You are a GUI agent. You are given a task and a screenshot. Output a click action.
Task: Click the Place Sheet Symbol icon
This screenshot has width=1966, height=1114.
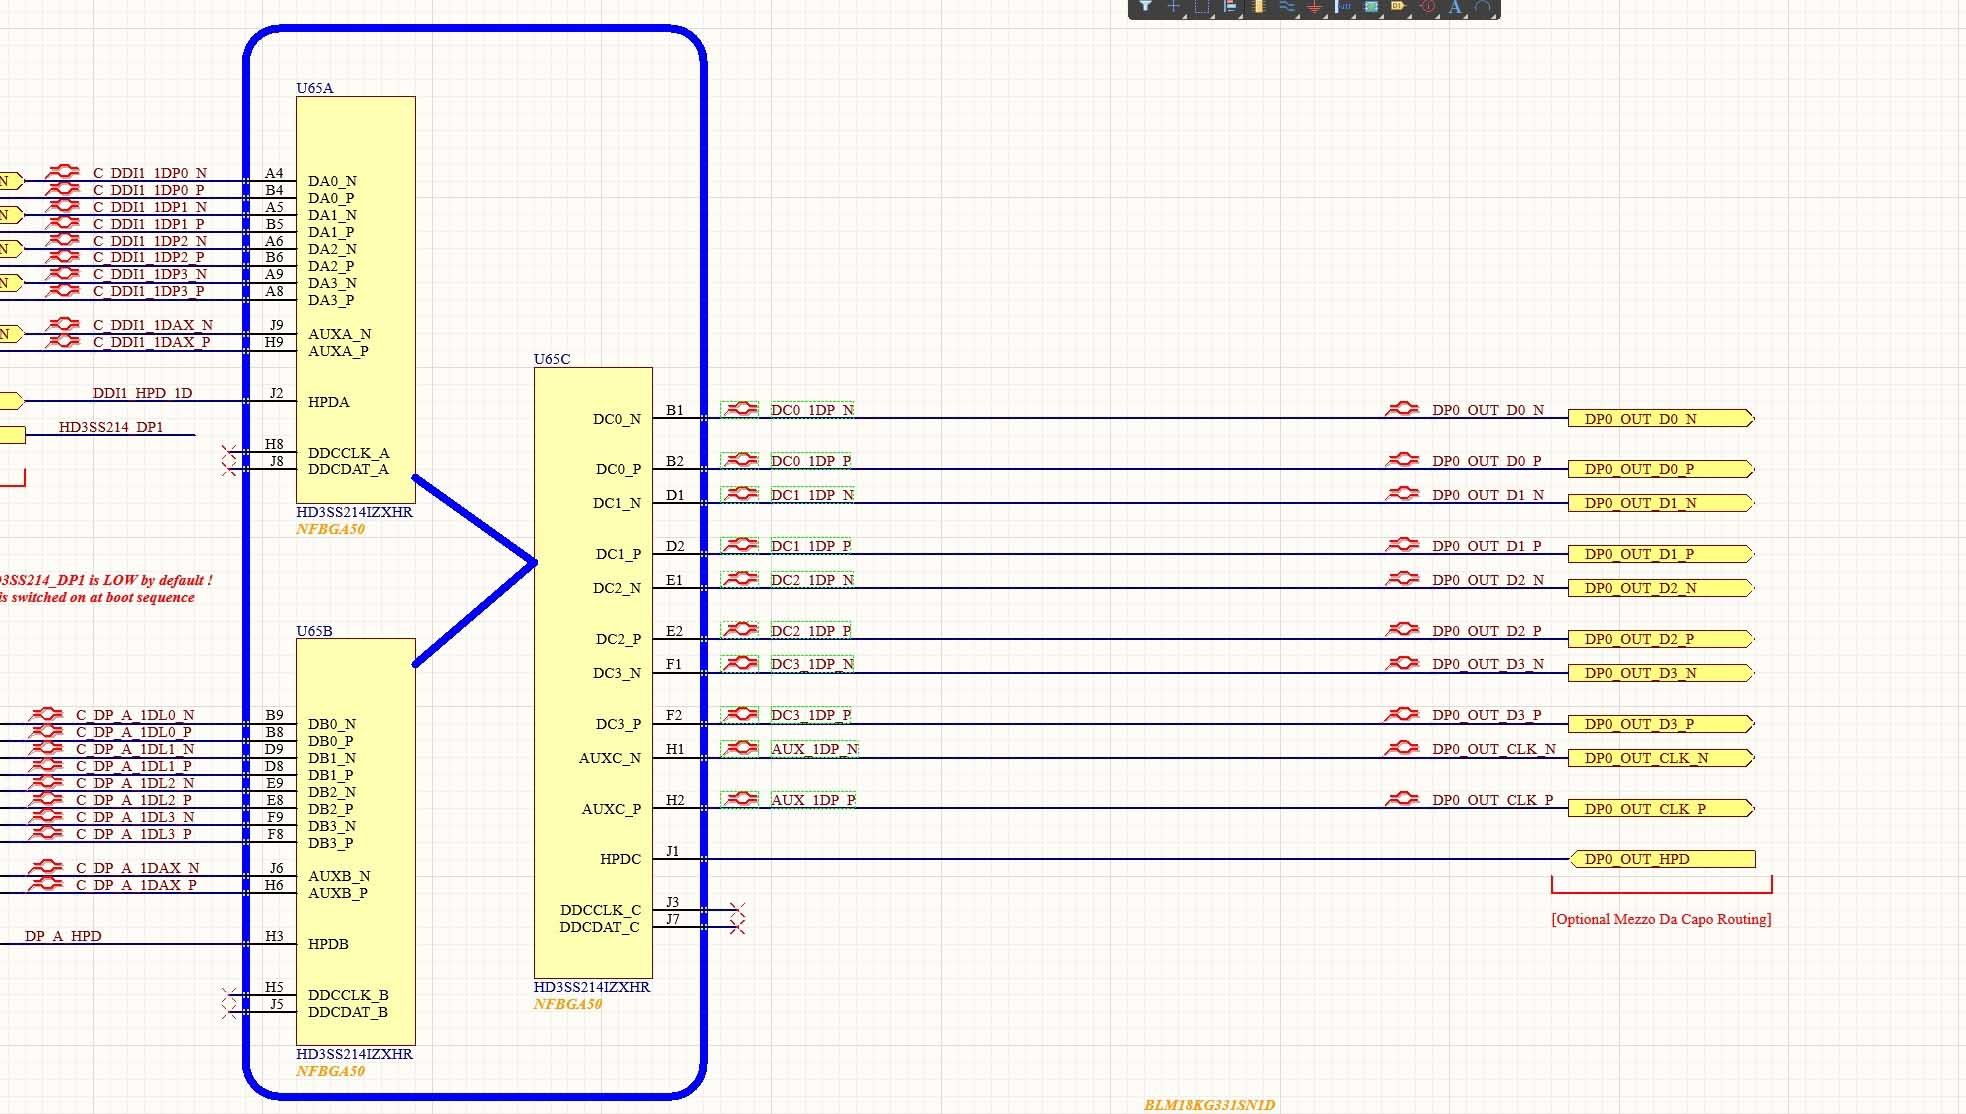[1371, 6]
